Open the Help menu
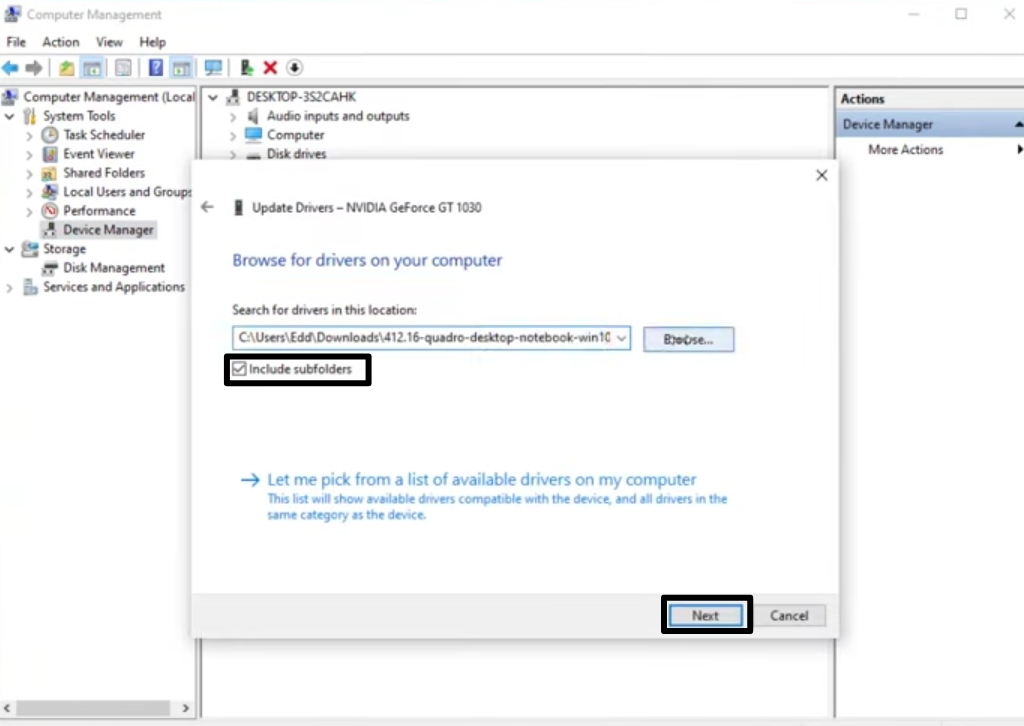Image resolution: width=1024 pixels, height=726 pixels. click(x=152, y=42)
